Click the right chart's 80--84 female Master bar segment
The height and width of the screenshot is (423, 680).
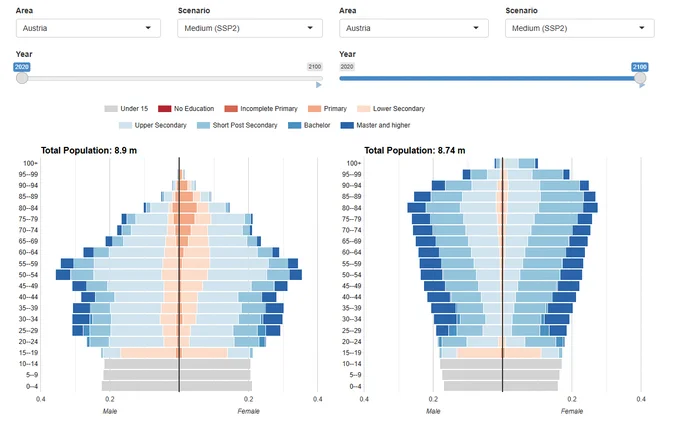click(x=590, y=208)
